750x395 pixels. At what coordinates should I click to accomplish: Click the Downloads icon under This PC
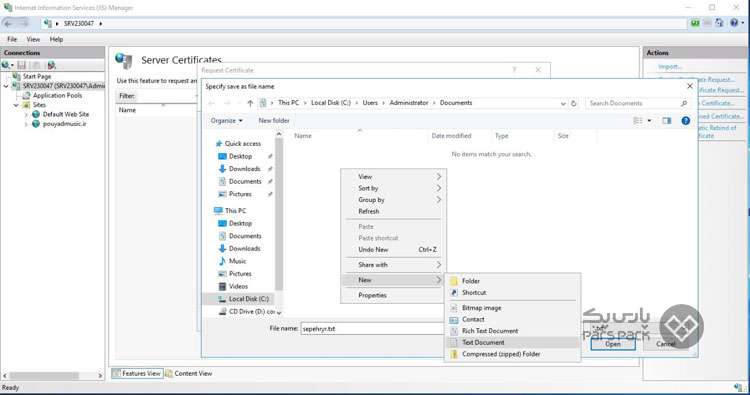(222, 249)
